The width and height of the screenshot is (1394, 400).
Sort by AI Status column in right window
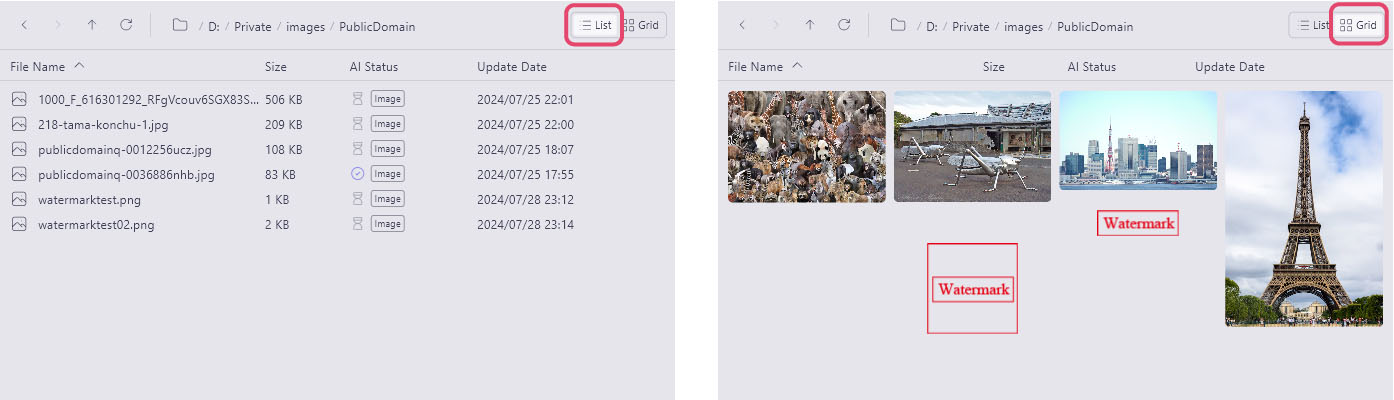(x=1092, y=67)
